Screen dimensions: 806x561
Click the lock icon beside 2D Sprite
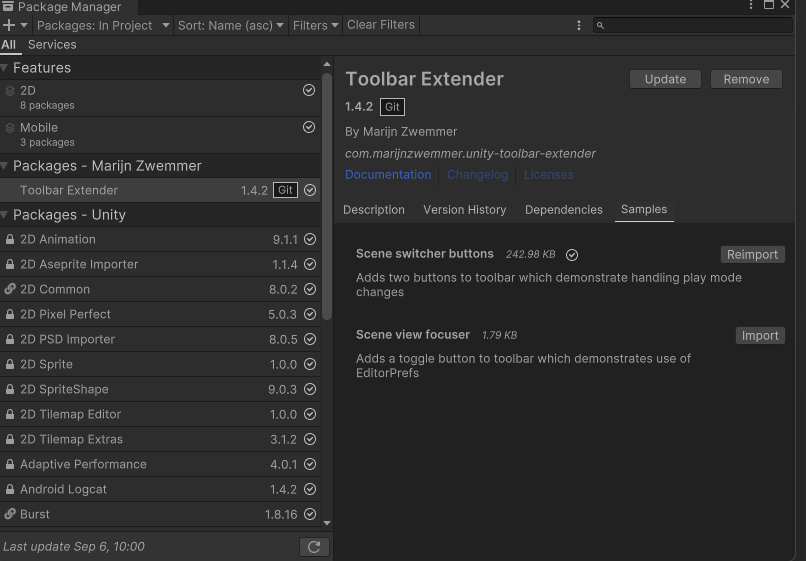tap(10, 364)
